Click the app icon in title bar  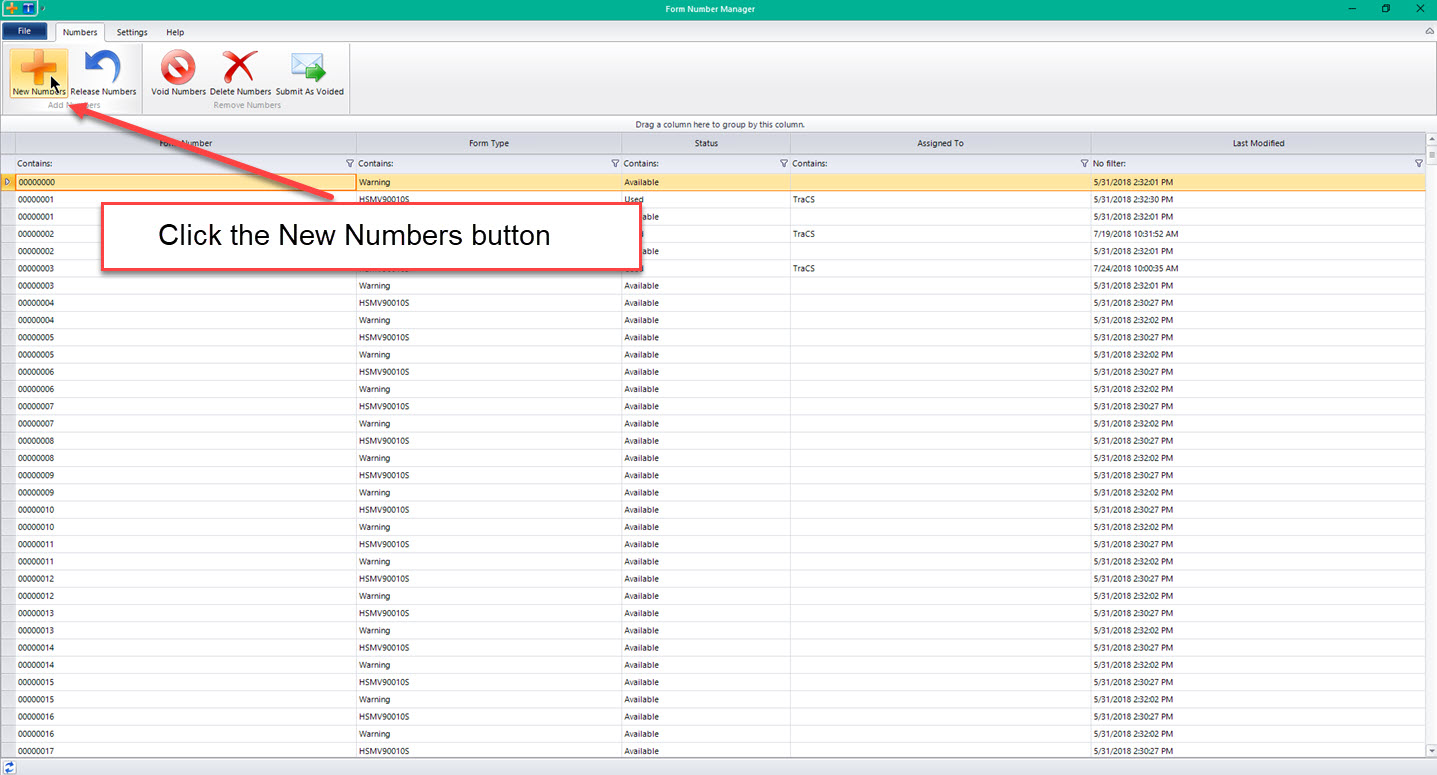point(10,9)
